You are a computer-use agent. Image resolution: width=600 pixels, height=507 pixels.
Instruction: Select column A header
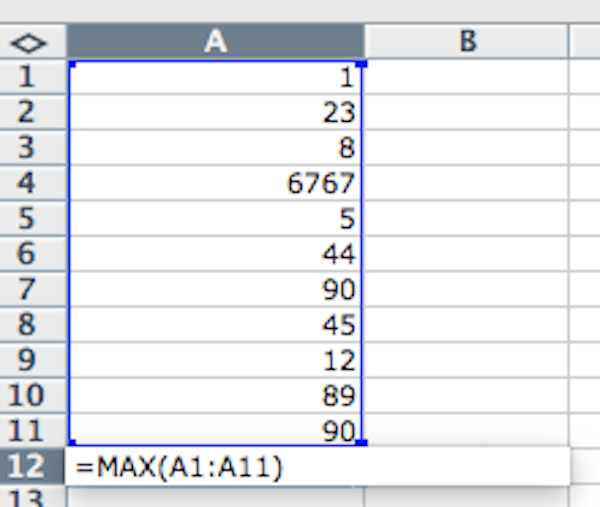216,41
